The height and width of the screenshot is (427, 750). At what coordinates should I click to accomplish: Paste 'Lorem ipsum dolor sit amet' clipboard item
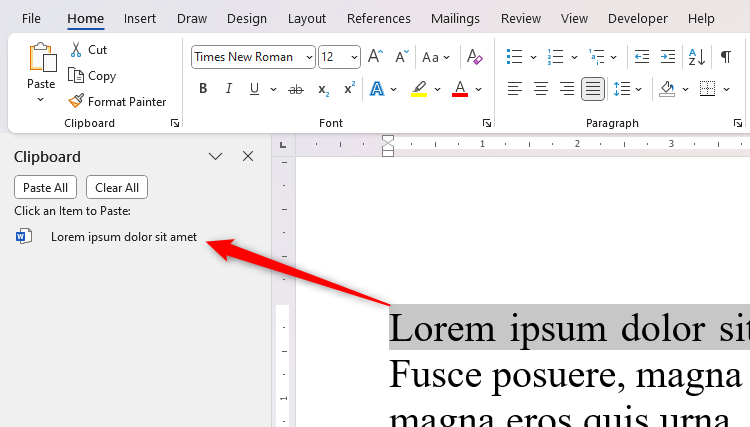pyautogui.click(x=124, y=237)
